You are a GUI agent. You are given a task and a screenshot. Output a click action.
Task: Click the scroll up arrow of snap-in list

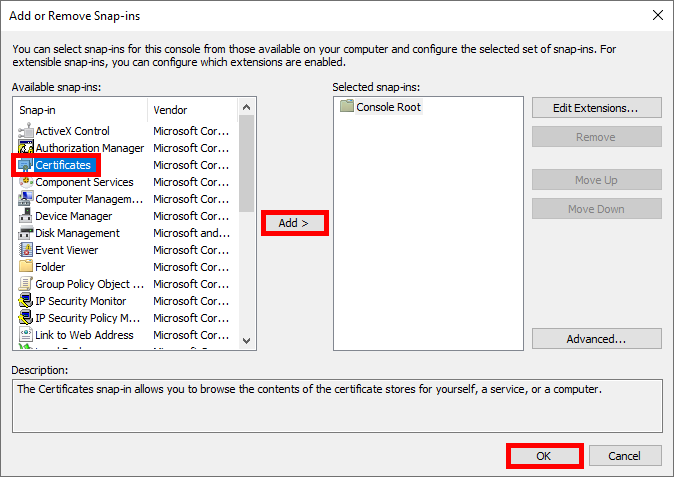(x=246, y=107)
